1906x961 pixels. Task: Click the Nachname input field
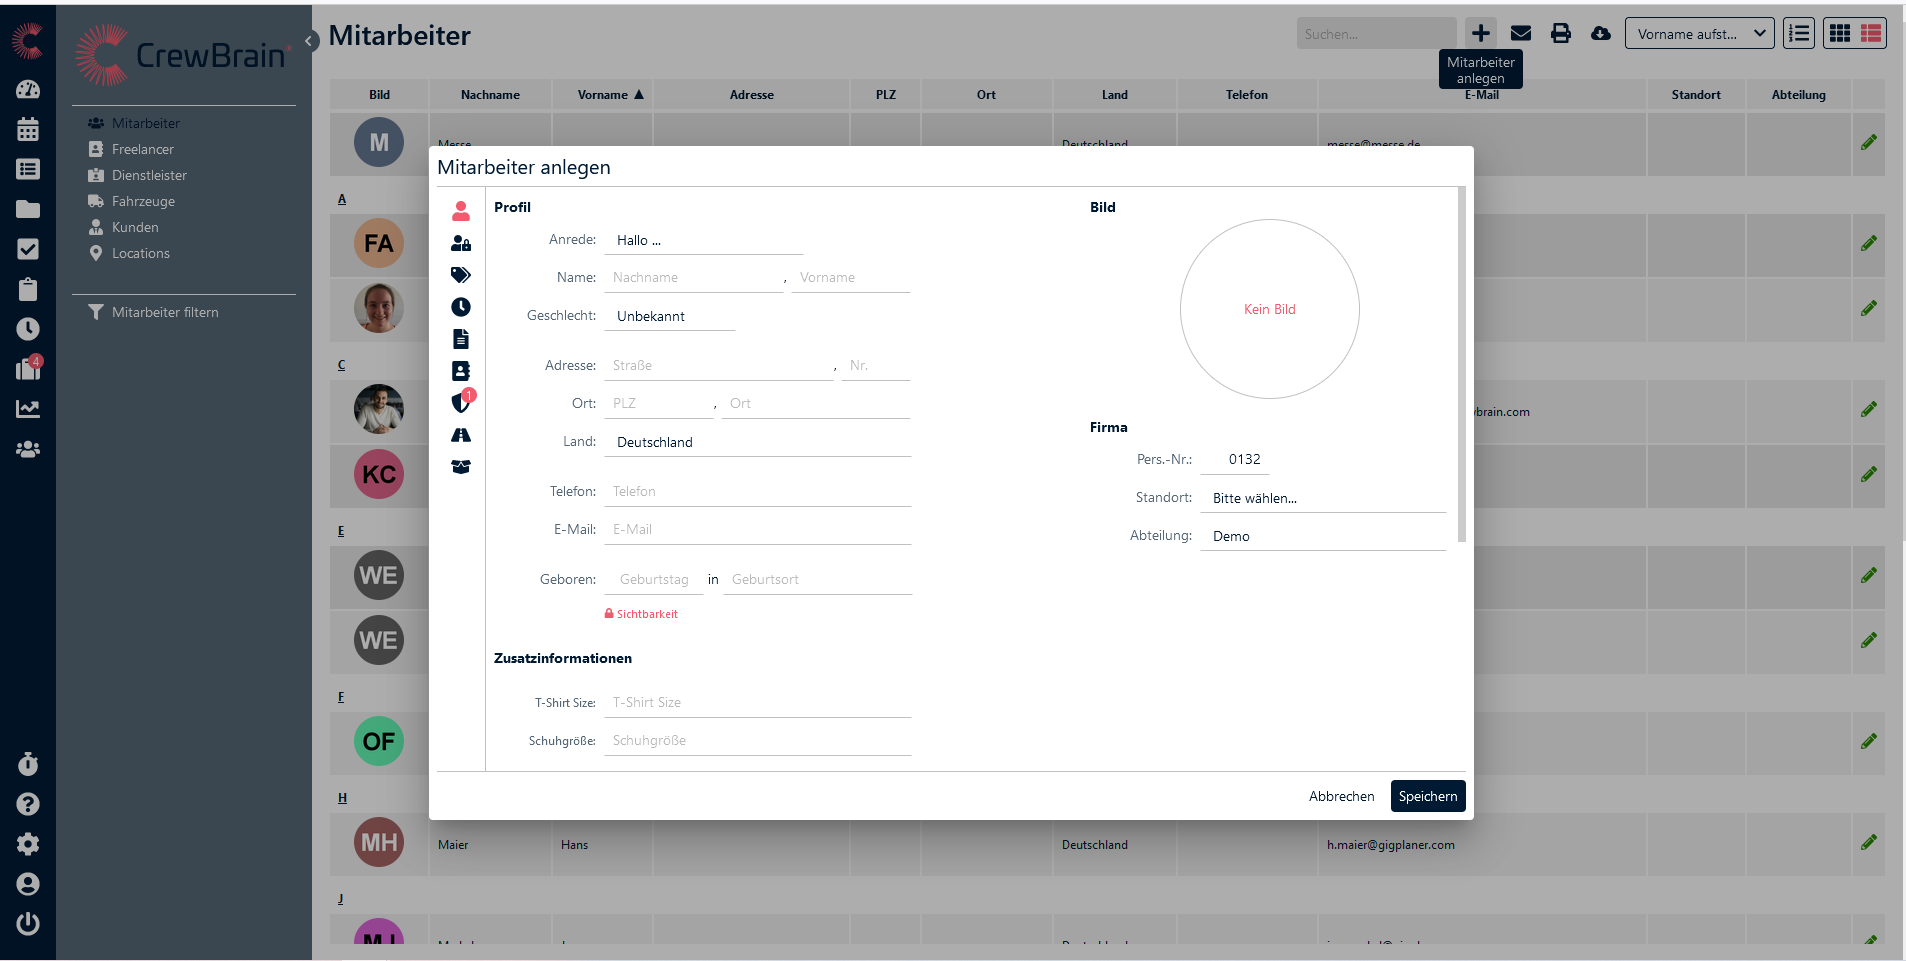click(x=693, y=278)
